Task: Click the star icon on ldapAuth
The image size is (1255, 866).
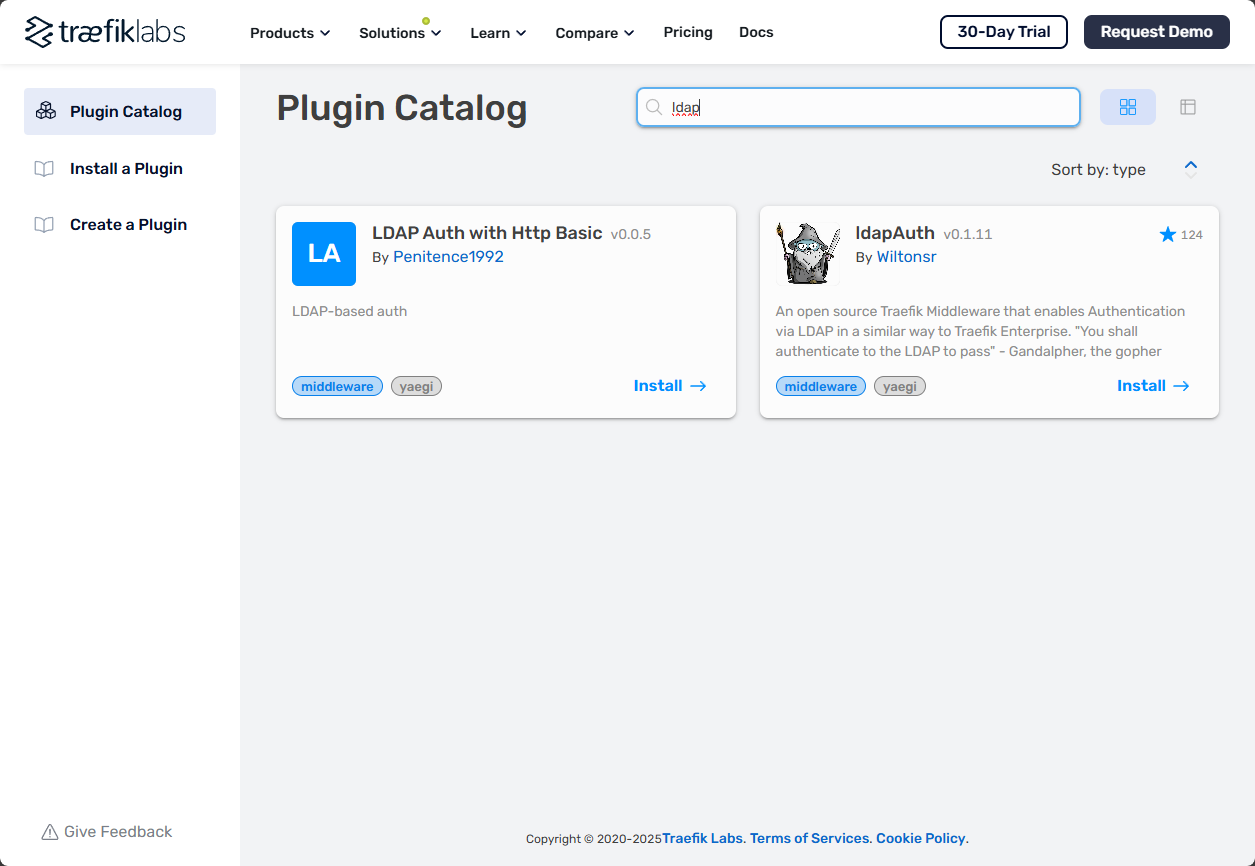Action: pos(1167,234)
